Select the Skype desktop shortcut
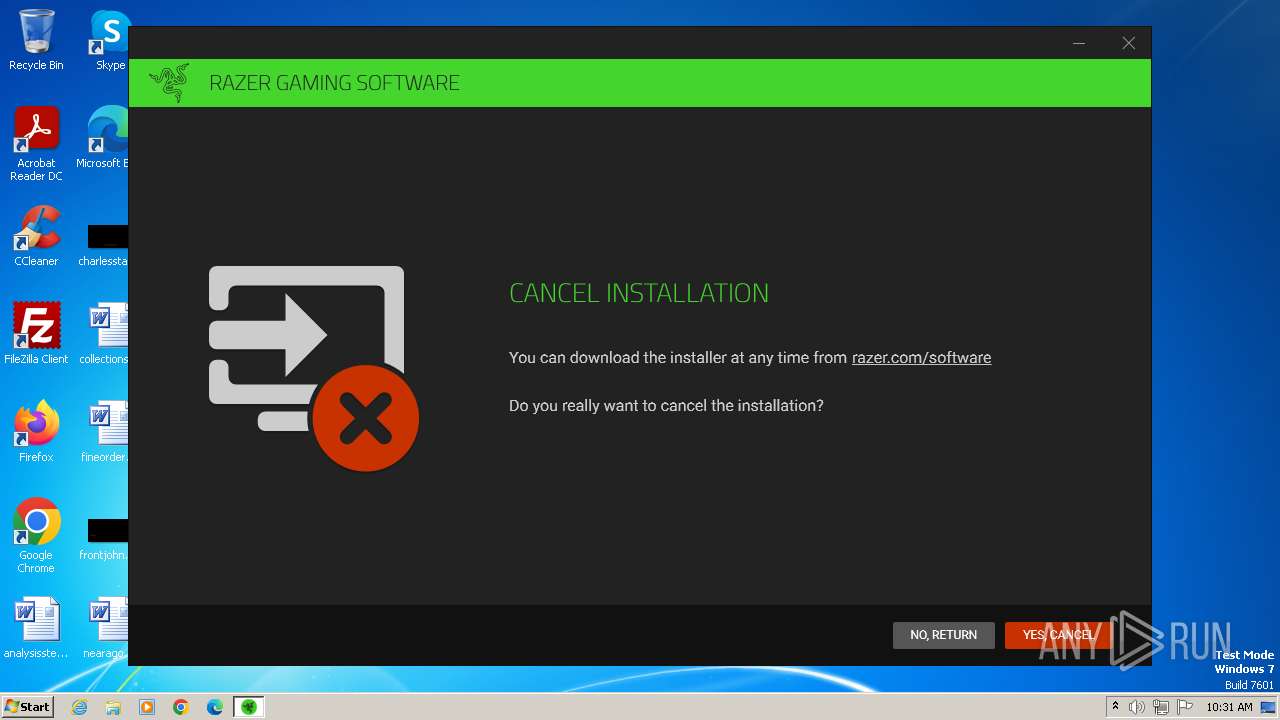Screen dimensions: 1280x720 [x=109, y=40]
